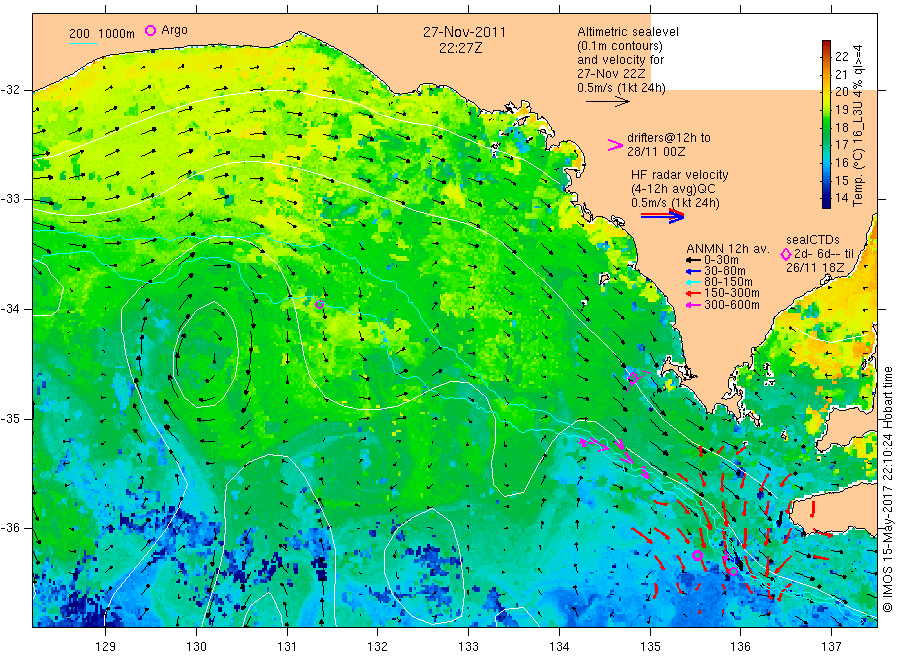Click the cyan 80-150m ANMN arrow
The width and height of the screenshot is (900, 660).
point(694,282)
